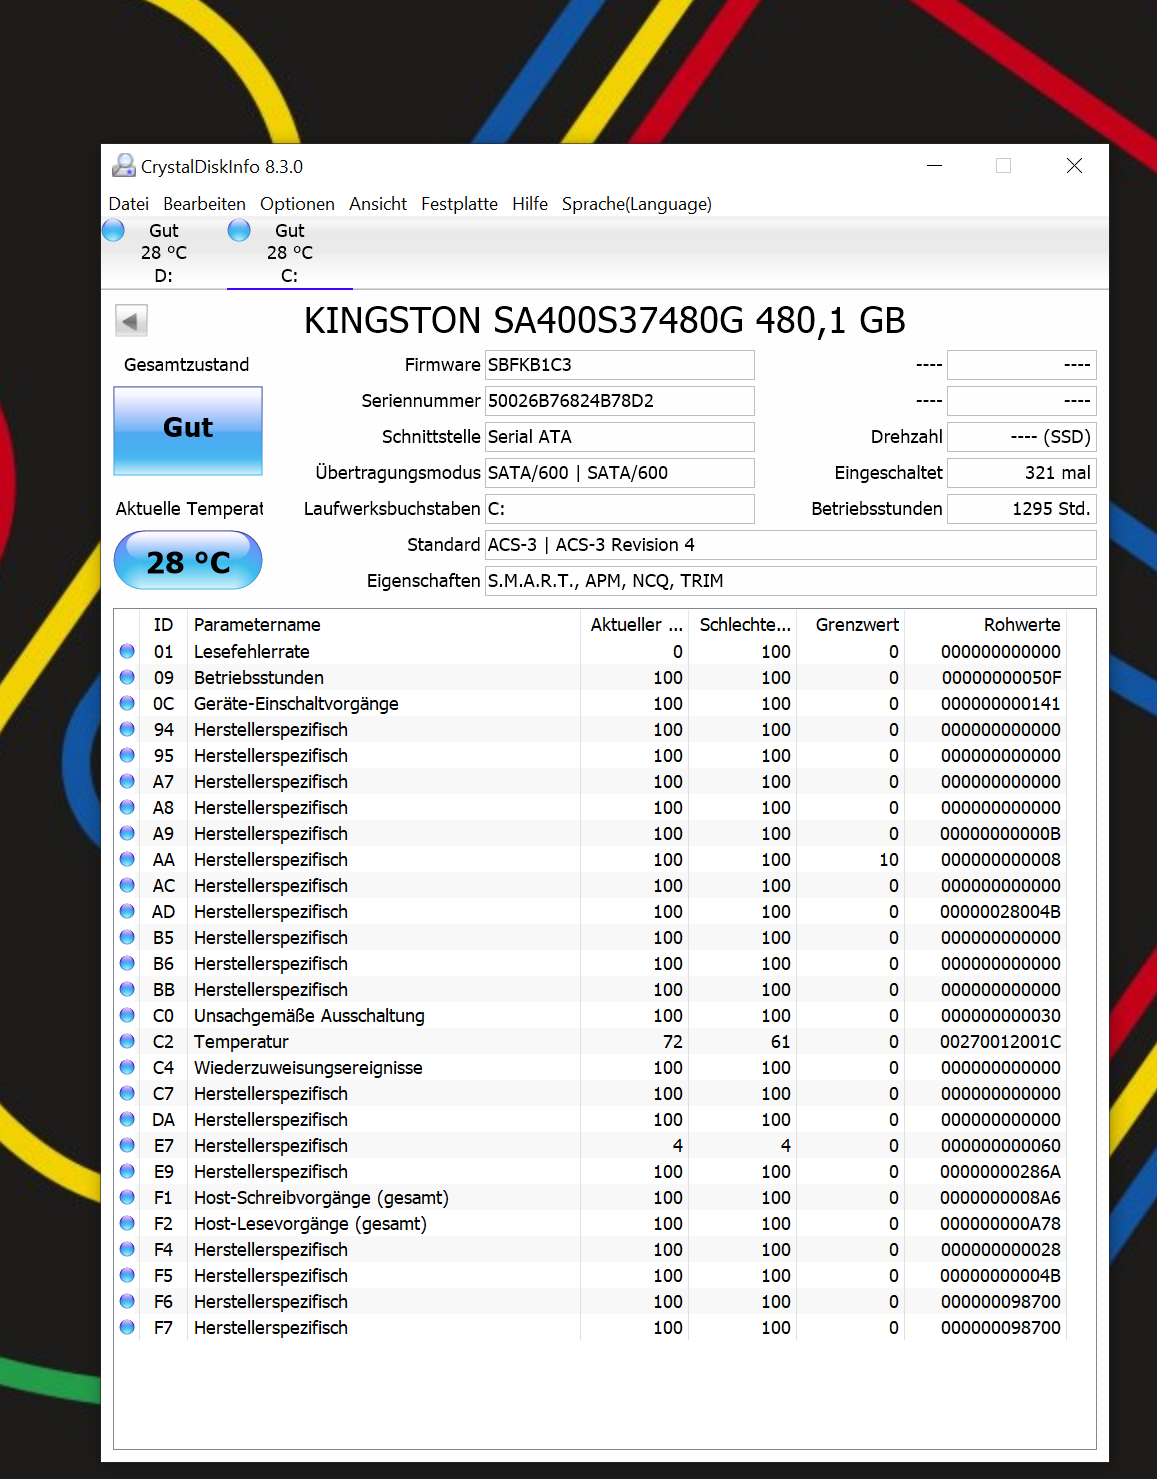1157x1479 pixels.
Task: Open the Hilfe menu
Action: click(530, 204)
